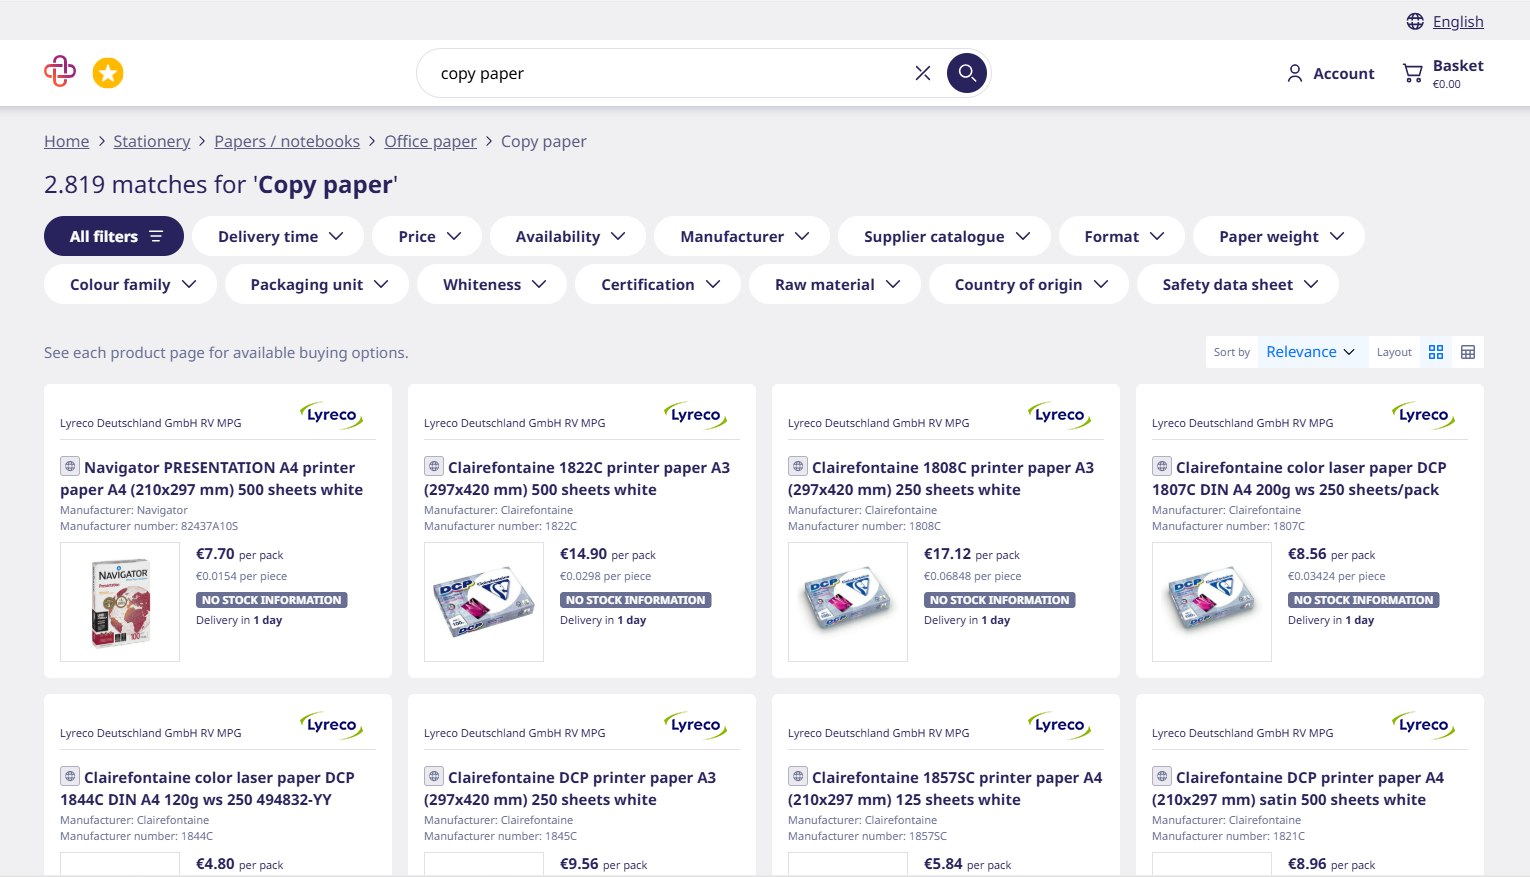Expand the Format filter
Viewport: 1530px width, 877px height.
(x=1122, y=236)
